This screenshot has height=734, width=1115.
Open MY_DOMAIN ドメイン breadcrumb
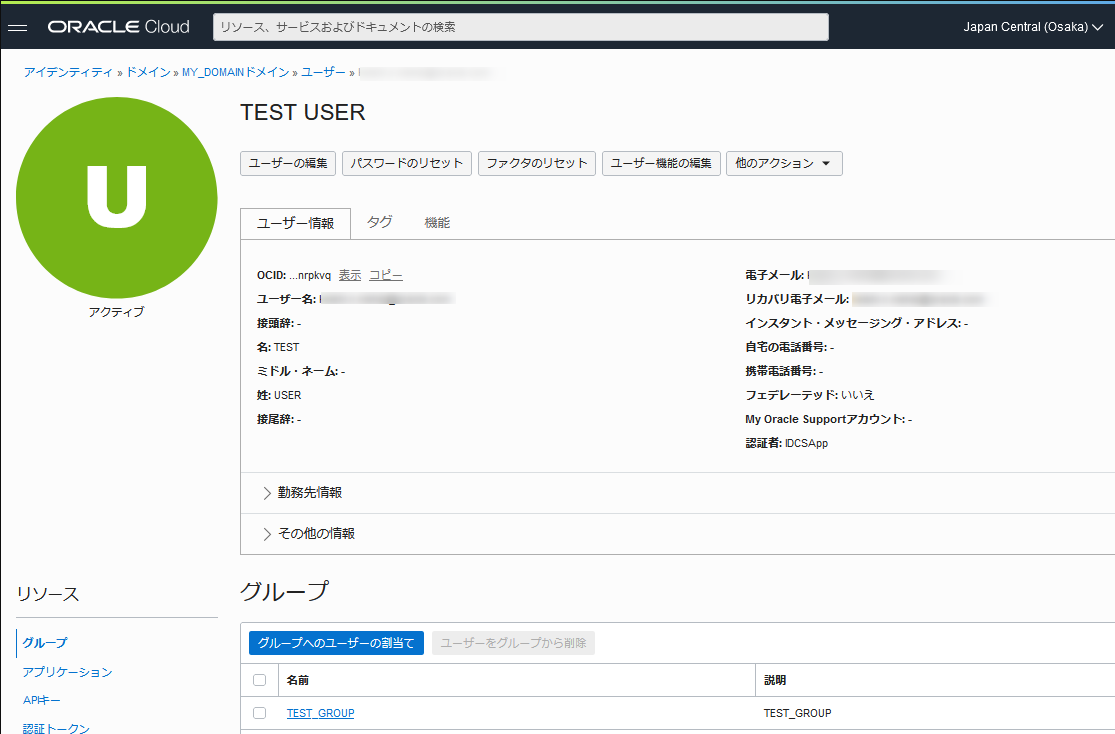tap(235, 72)
